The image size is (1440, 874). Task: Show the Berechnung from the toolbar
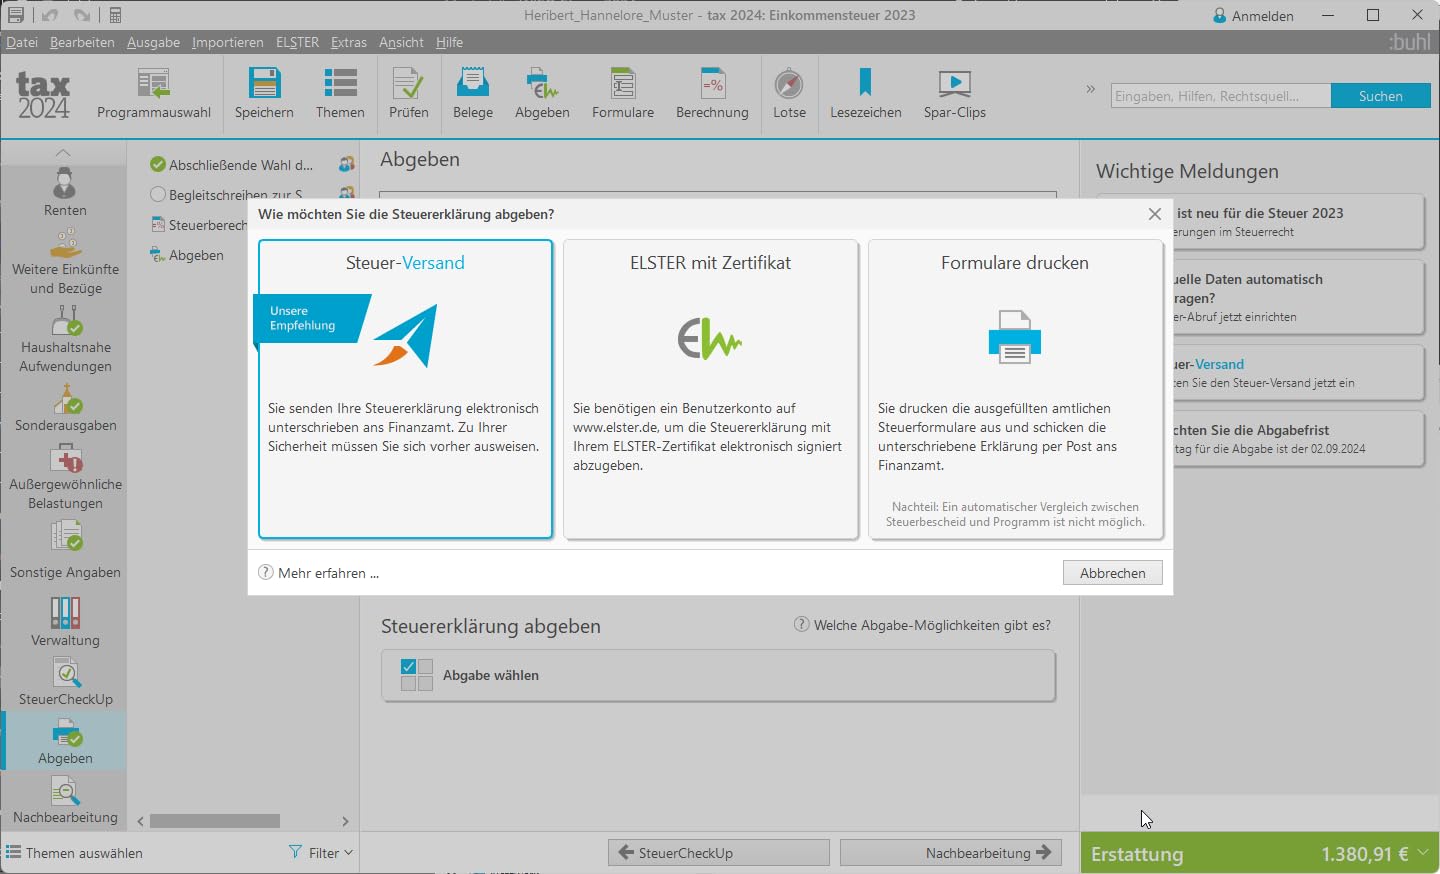click(712, 94)
